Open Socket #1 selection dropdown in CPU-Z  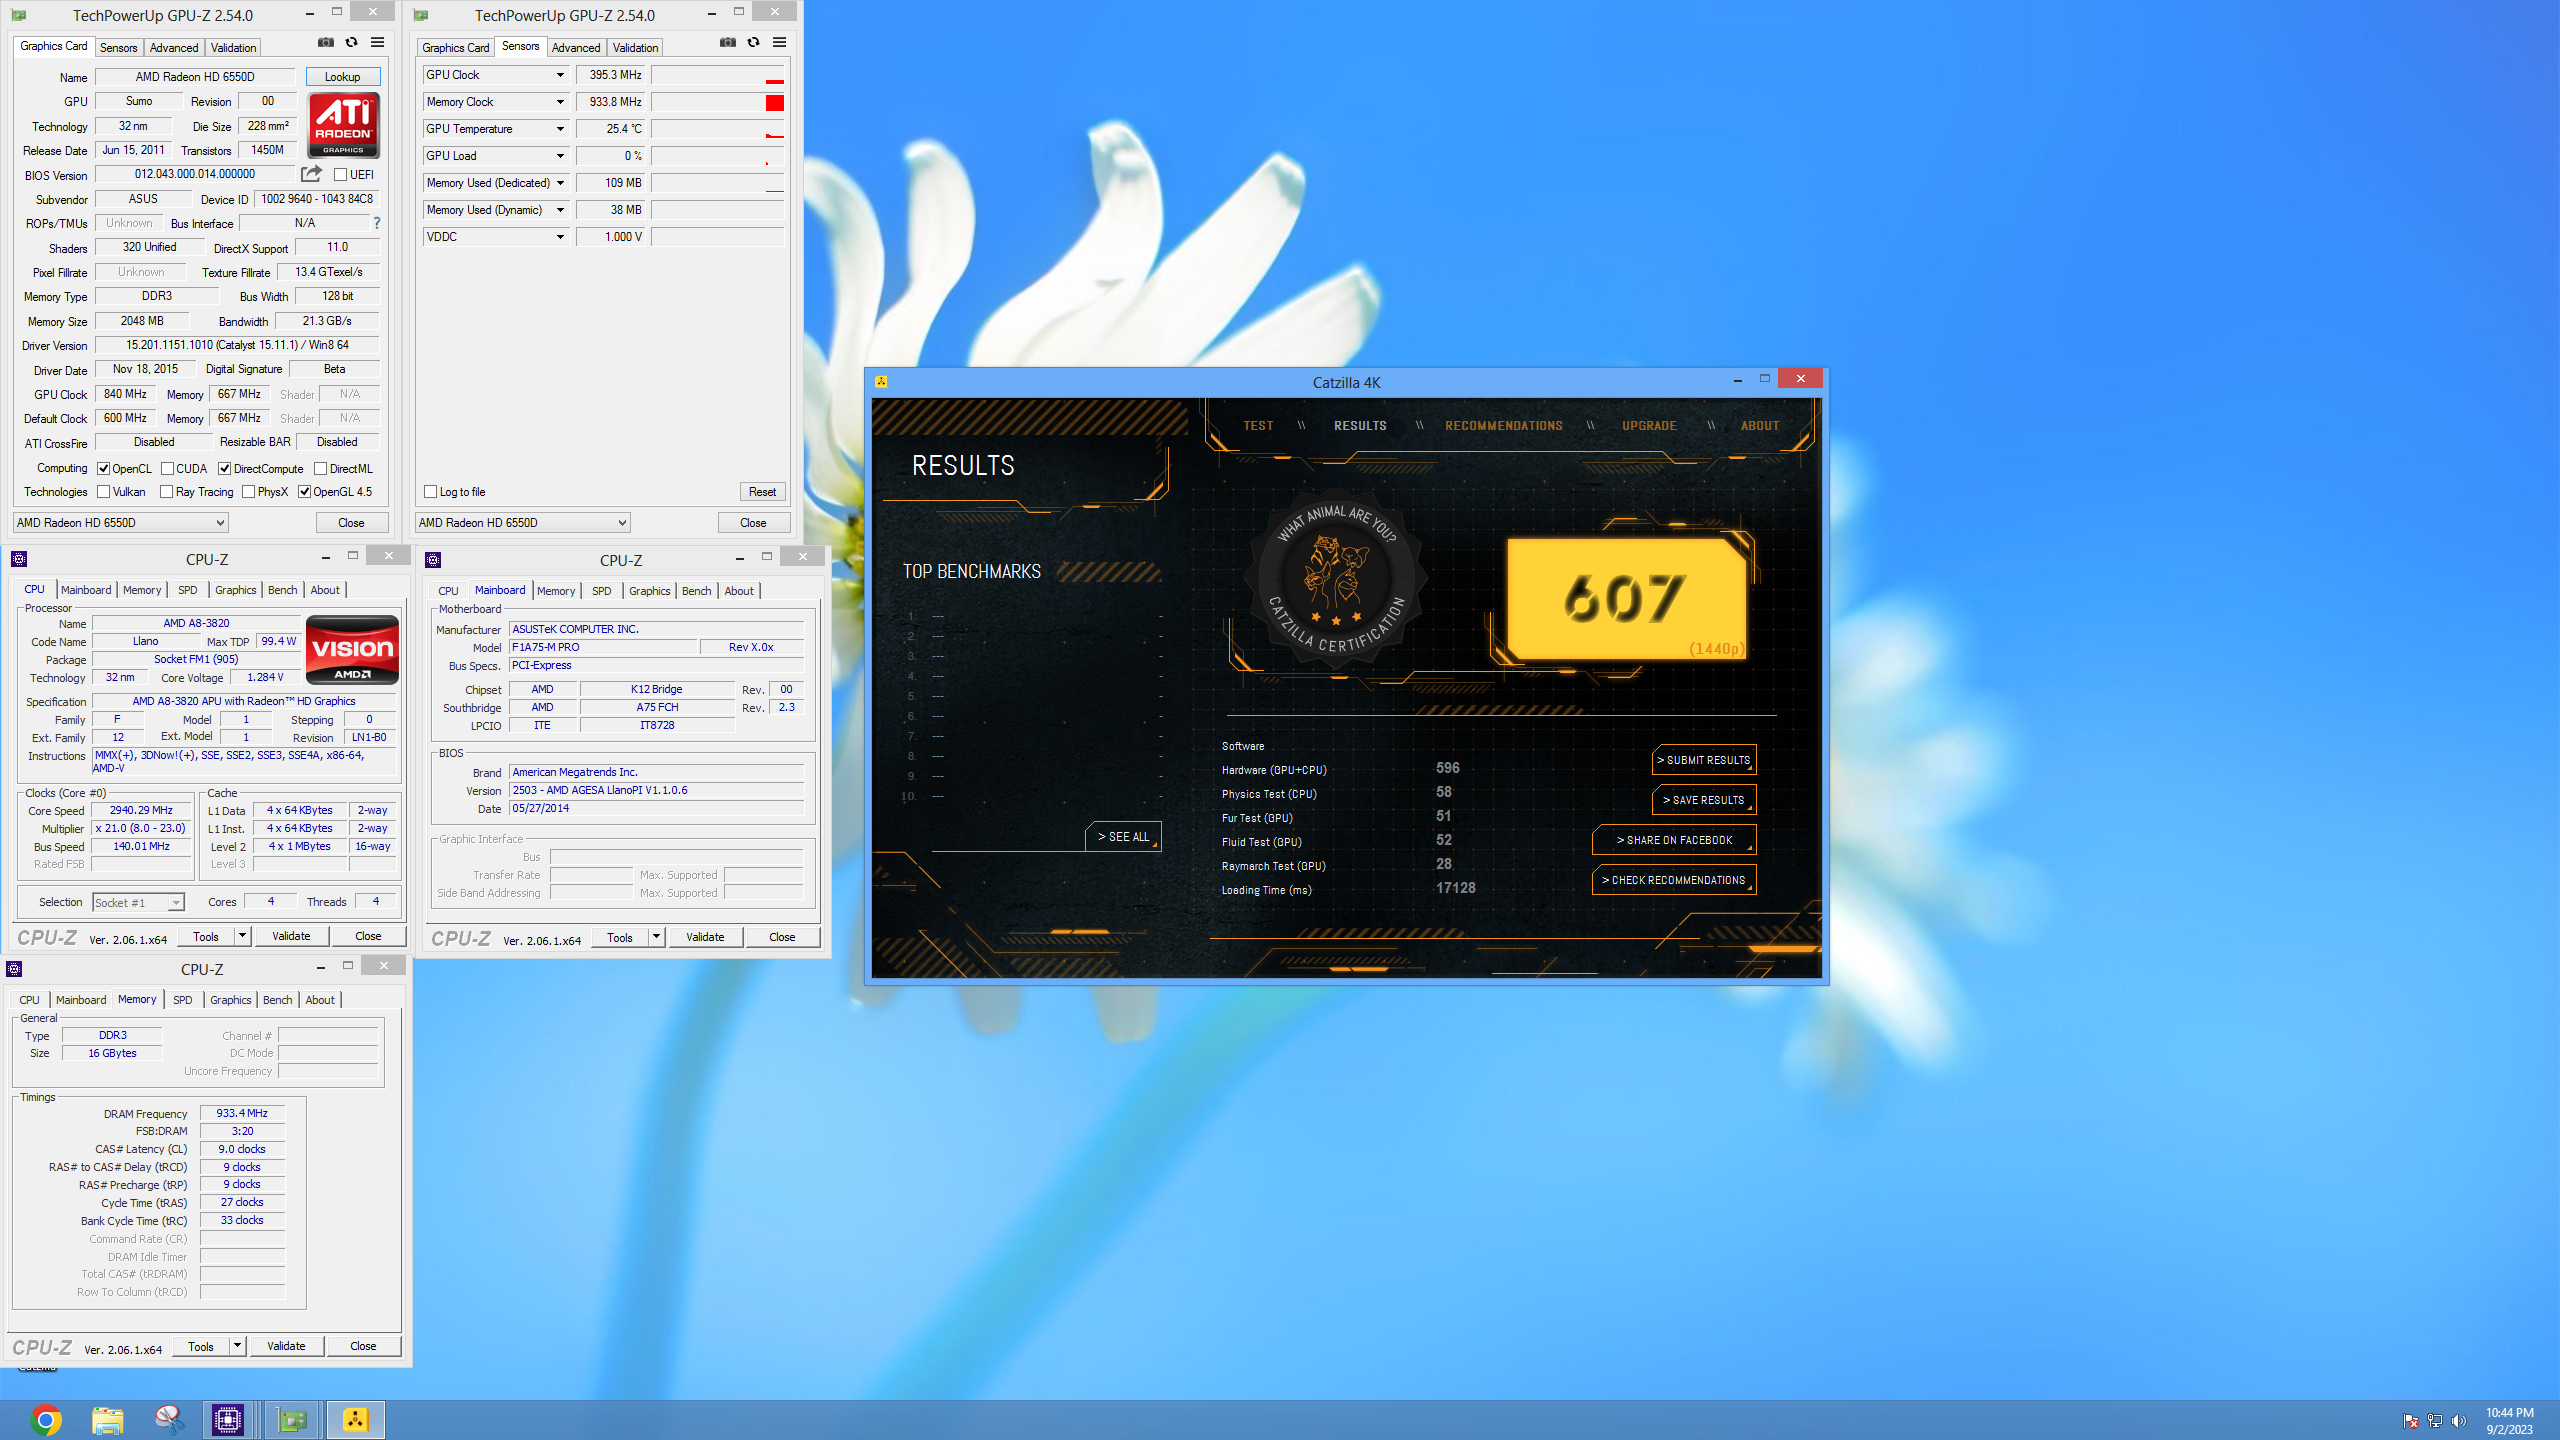(x=138, y=903)
